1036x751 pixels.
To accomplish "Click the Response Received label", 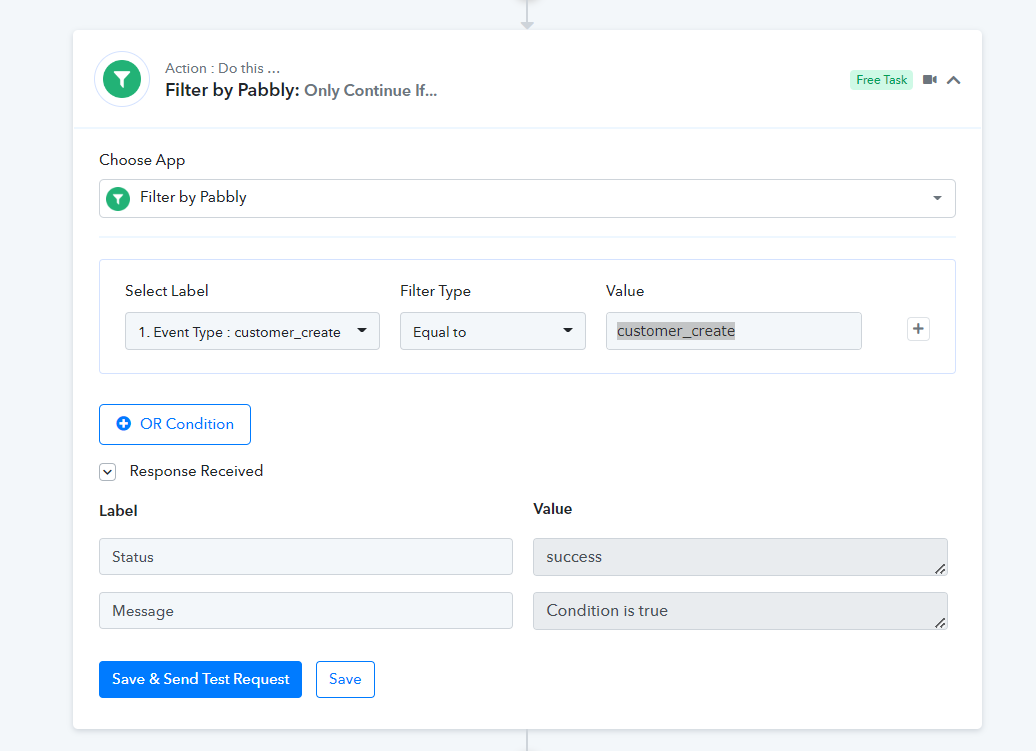I will [196, 471].
